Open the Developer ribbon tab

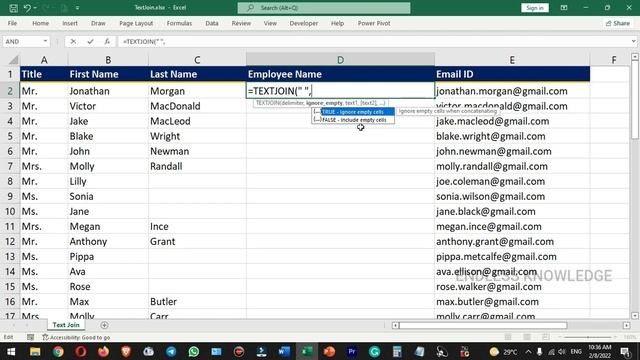click(304, 23)
